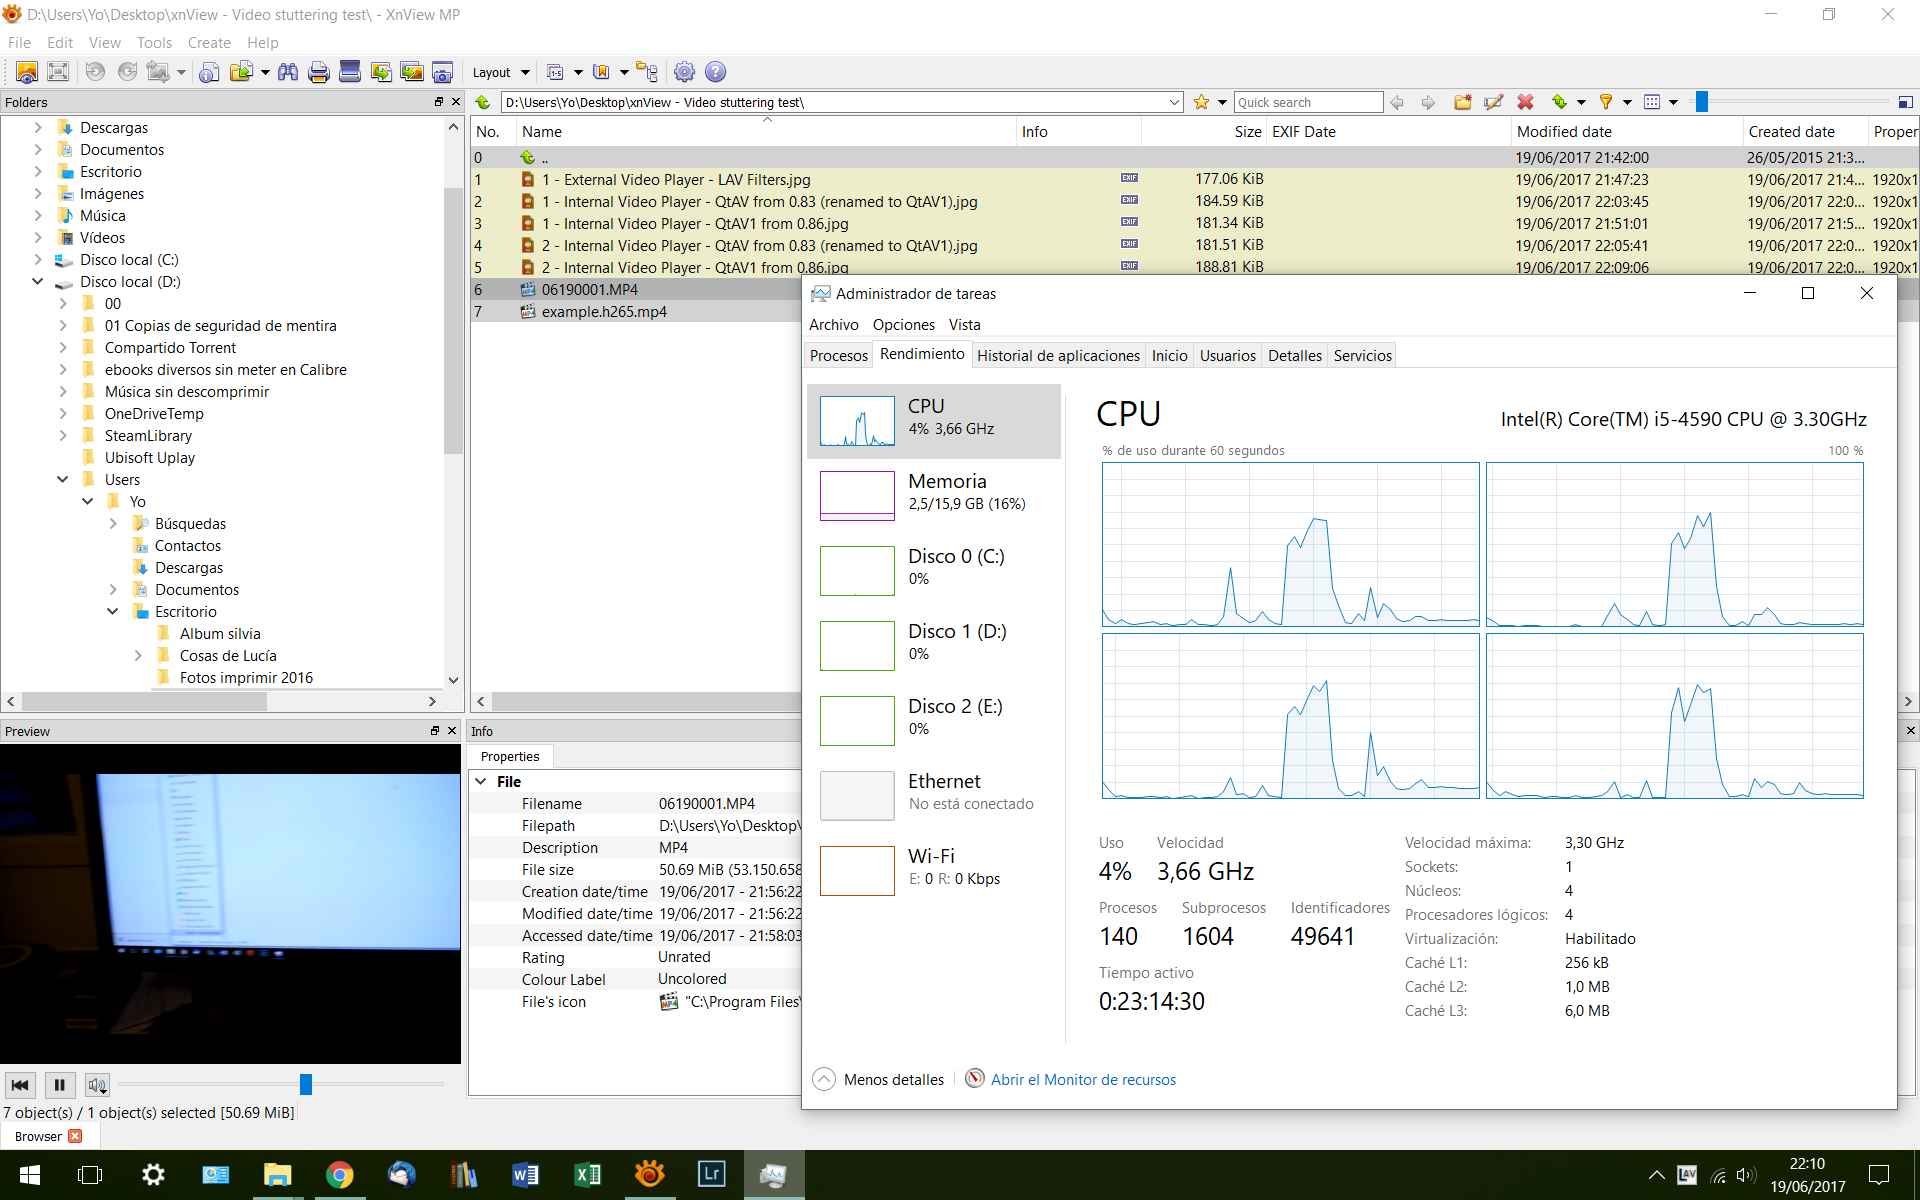Click the video playback position slider
Viewport: 1920px width, 1200px height.
coord(306,1084)
